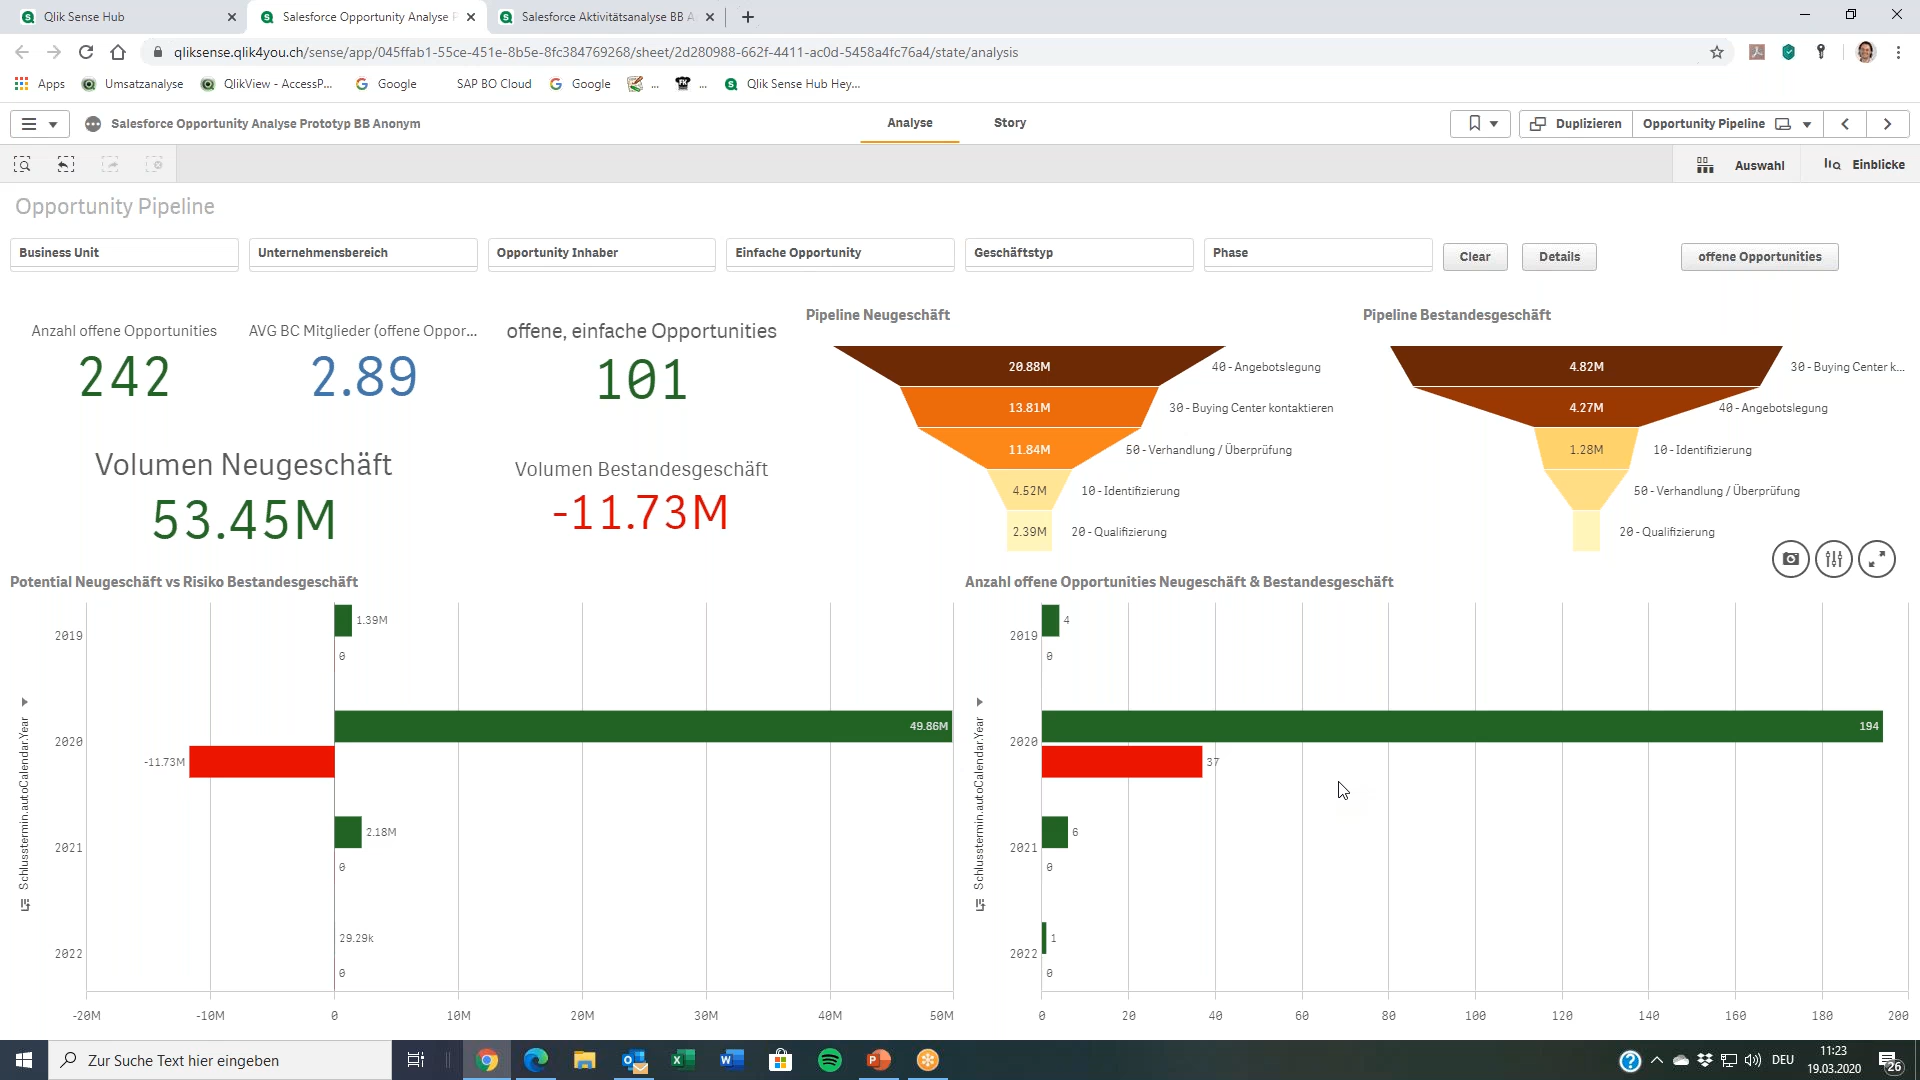The image size is (1920, 1080).
Task: Open the bookmarks dropdown
Action: point(1481,124)
